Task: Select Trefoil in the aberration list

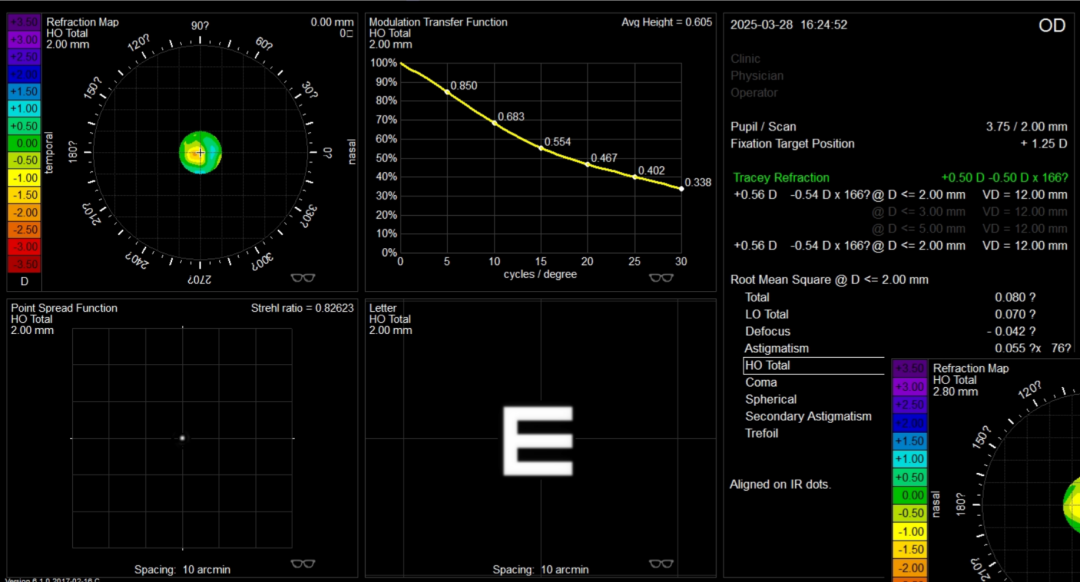Action: (x=761, y=433)
